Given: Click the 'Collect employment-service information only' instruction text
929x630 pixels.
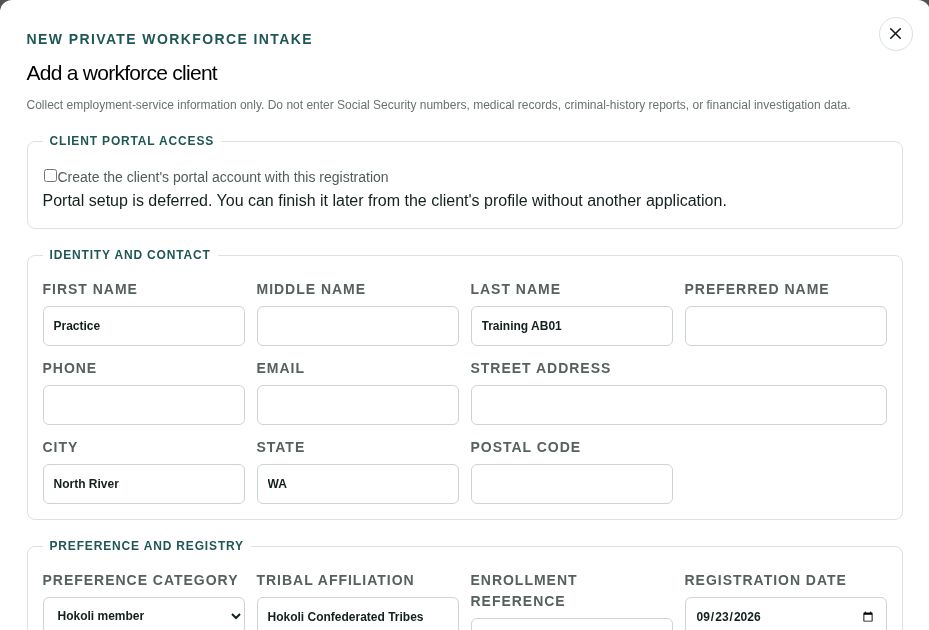Looking at the screenshot, I should pyautogui.click(x=438, y=105).
